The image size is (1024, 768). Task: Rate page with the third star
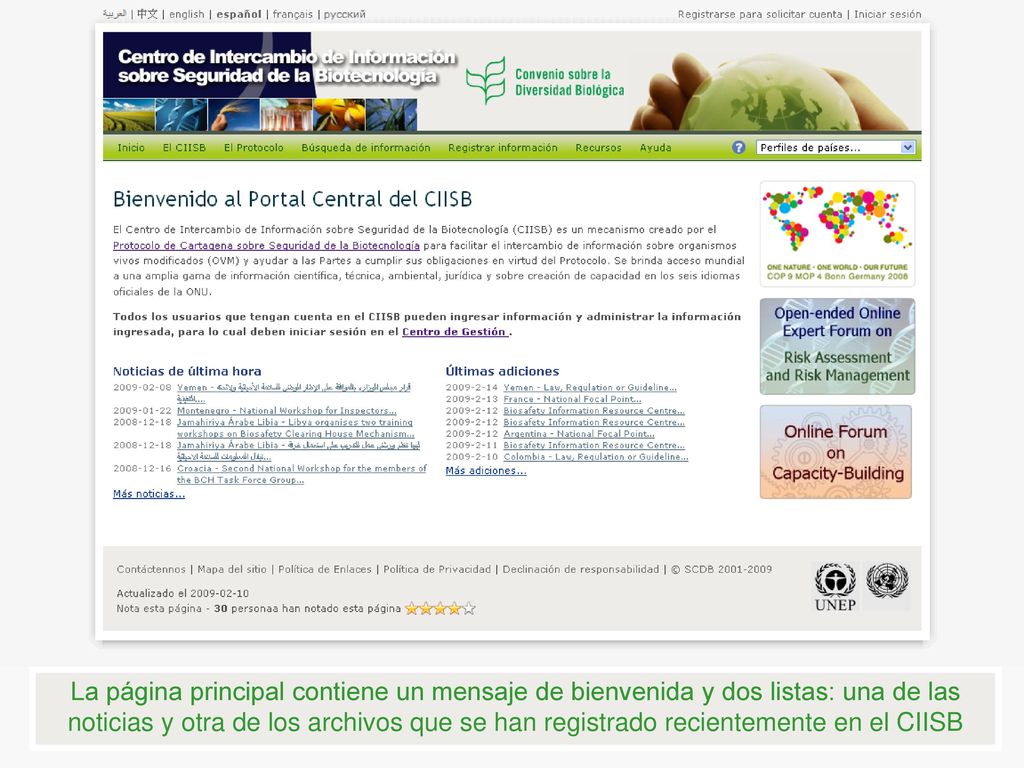tap(440, 609)
